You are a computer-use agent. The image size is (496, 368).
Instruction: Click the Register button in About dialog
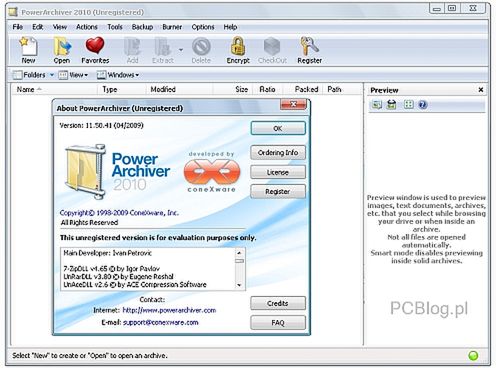click(278, 192)
